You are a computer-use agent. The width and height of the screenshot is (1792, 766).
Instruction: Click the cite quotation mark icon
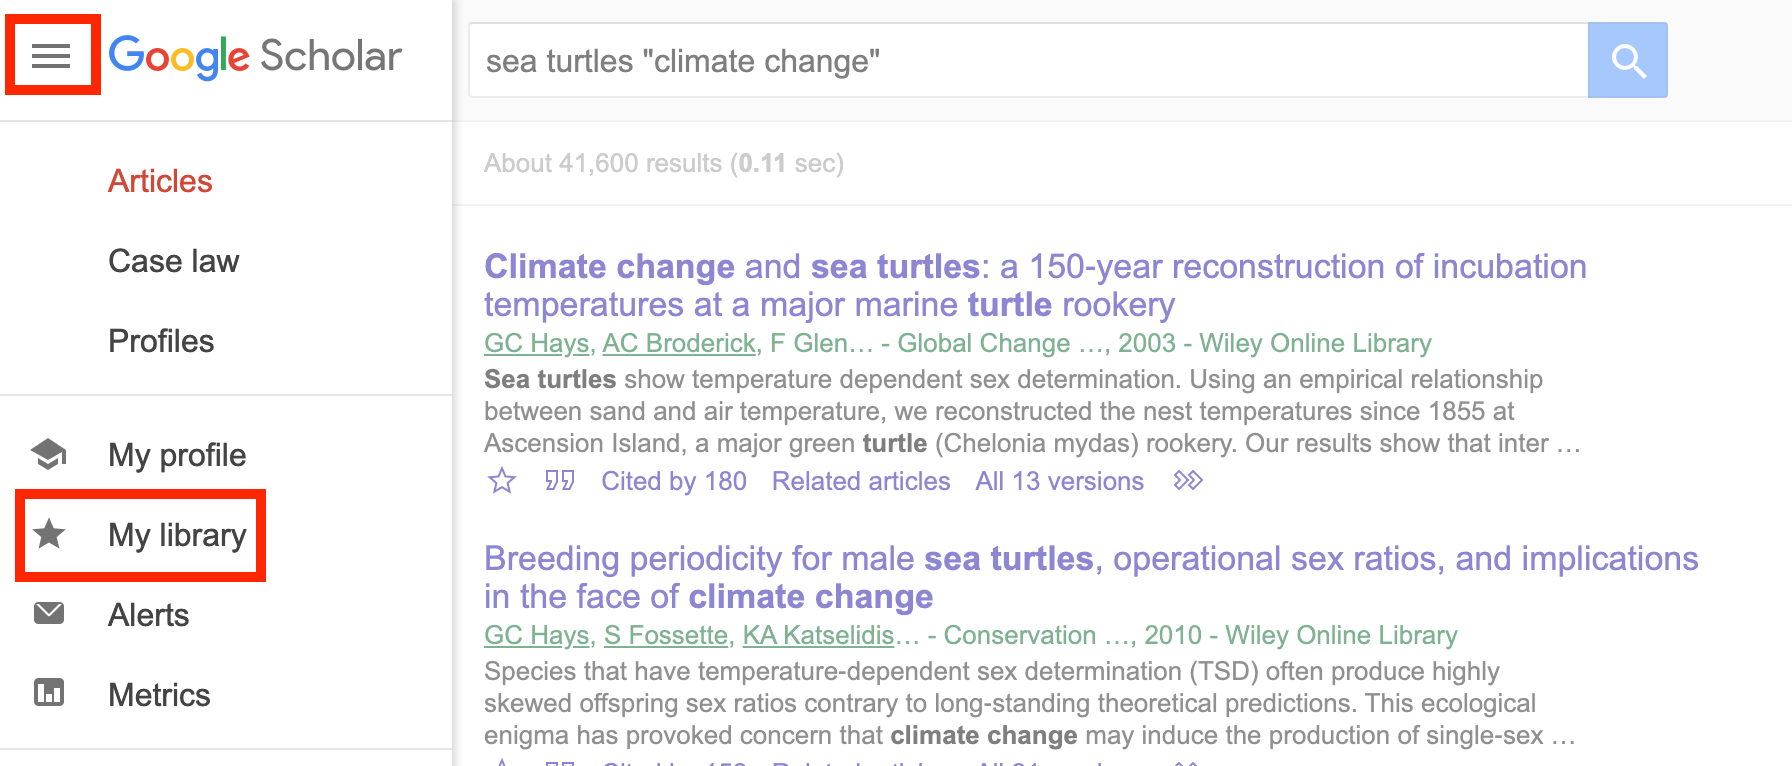(559, 481)
